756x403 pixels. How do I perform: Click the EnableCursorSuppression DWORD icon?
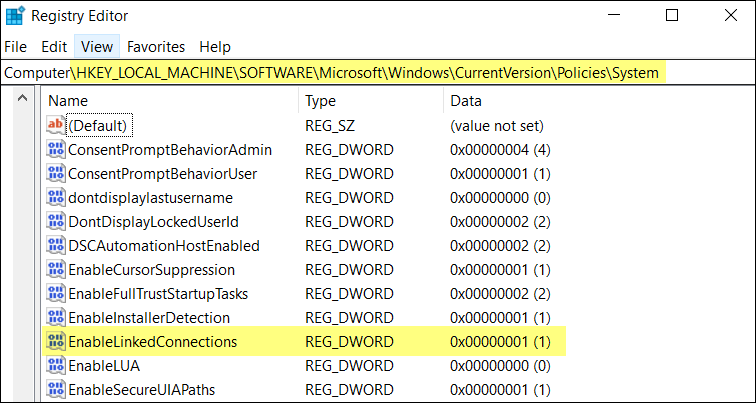pyautogui.click(x=55, y=269)
